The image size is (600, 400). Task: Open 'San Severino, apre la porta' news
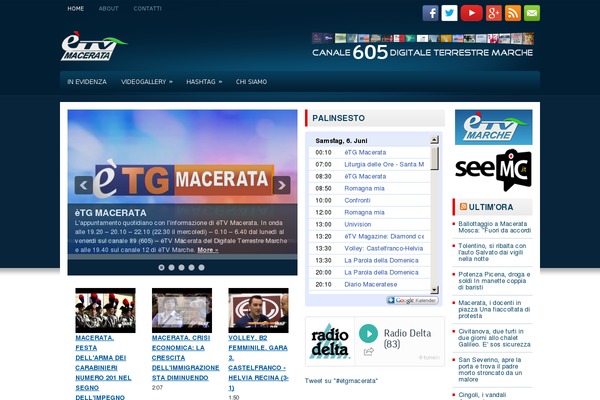pyautogui.click(x=490, y=369)
